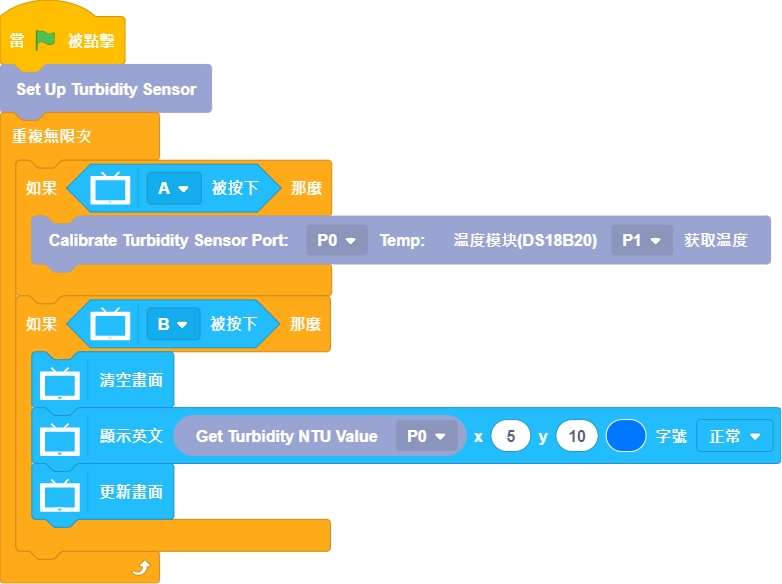Click the screen icon on update screen block
This screenshot has width=782, height=584.
click(60, 492)
